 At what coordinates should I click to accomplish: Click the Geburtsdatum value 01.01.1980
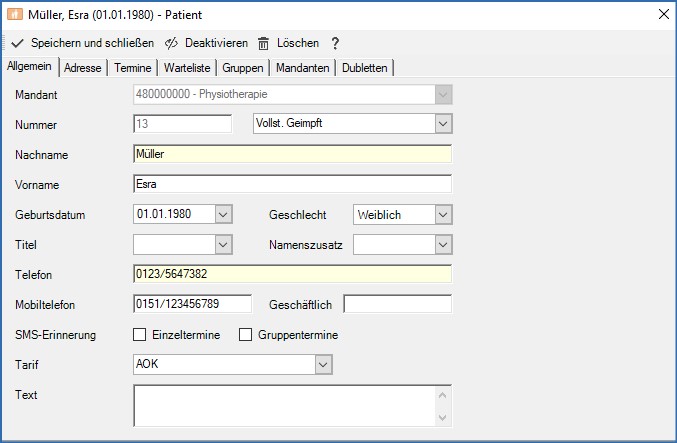(x=164, y=214)
